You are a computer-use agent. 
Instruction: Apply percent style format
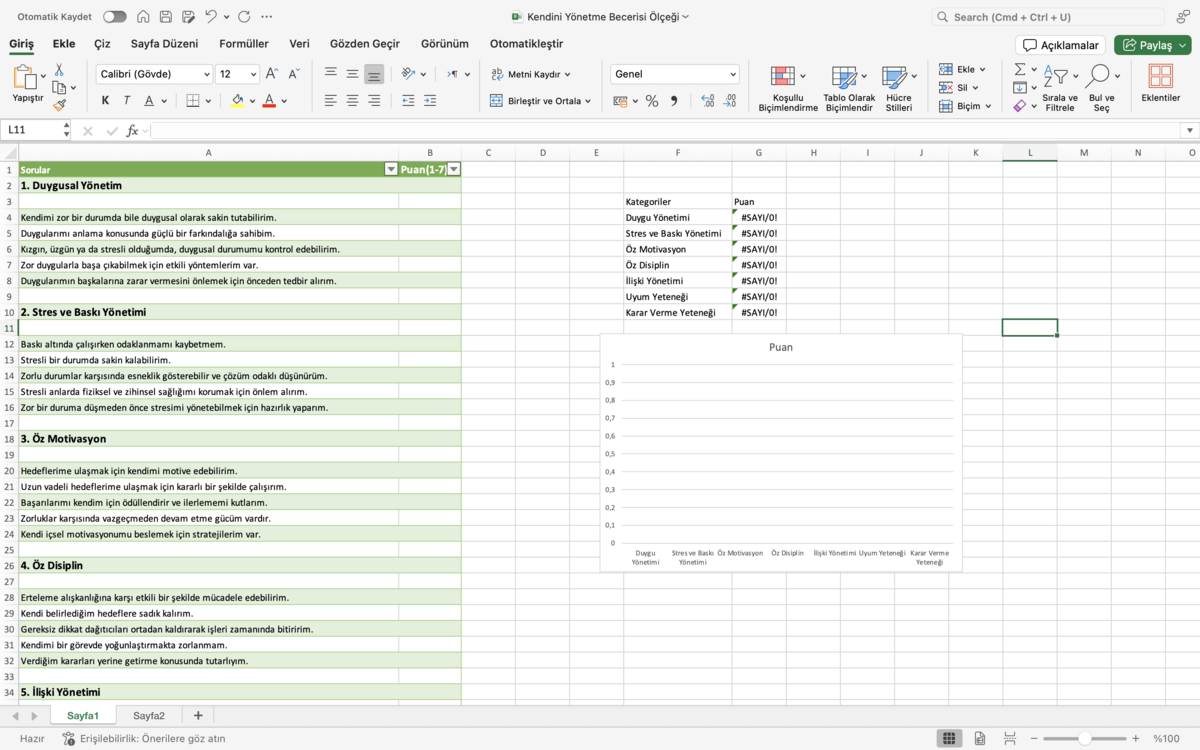(652, 101)
